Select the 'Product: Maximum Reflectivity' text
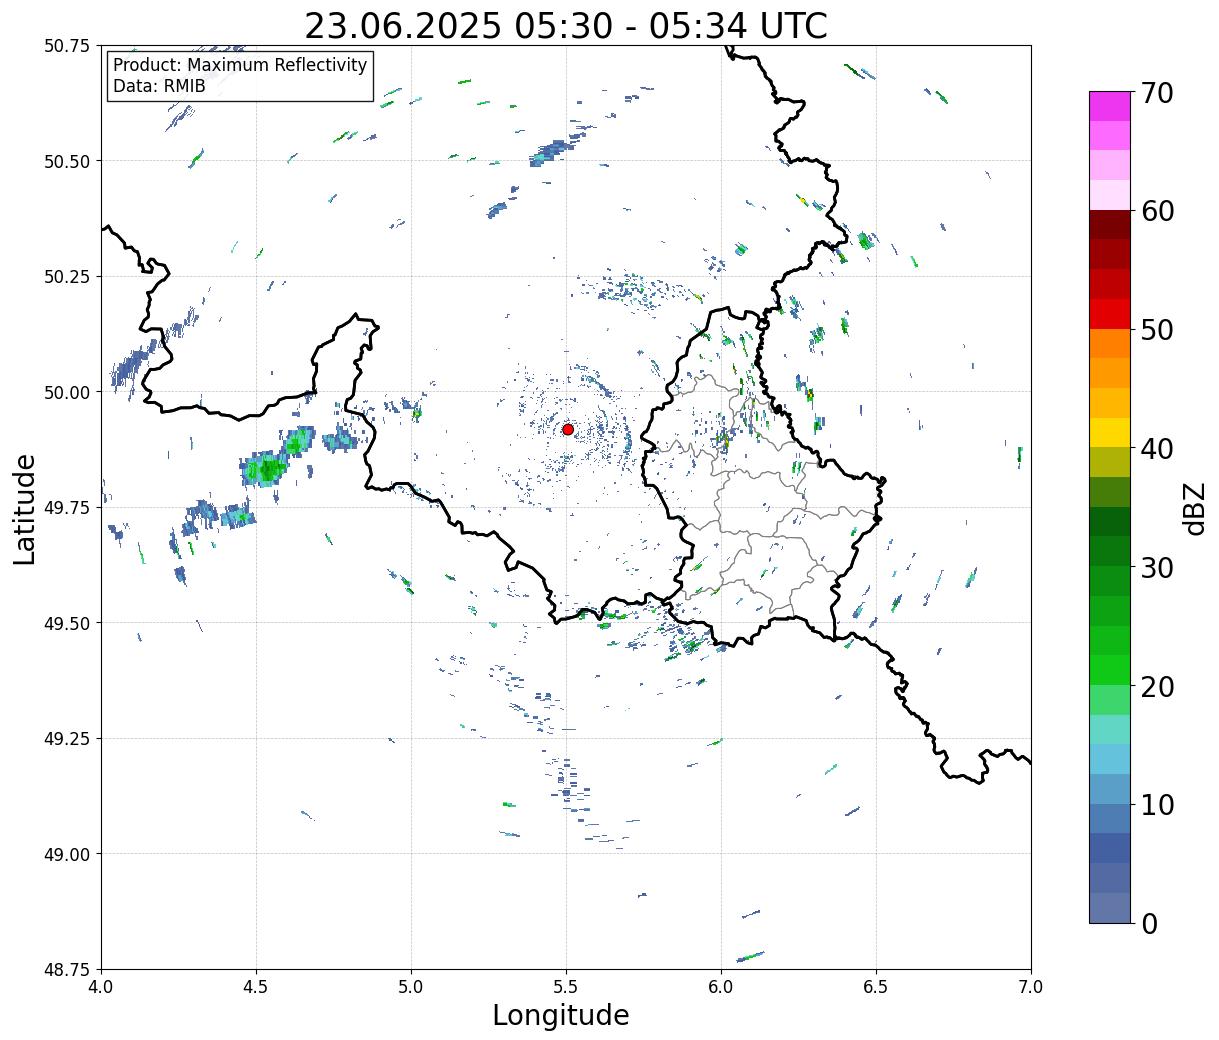This screenshot has width=1219, height=1040. point(240,65)
